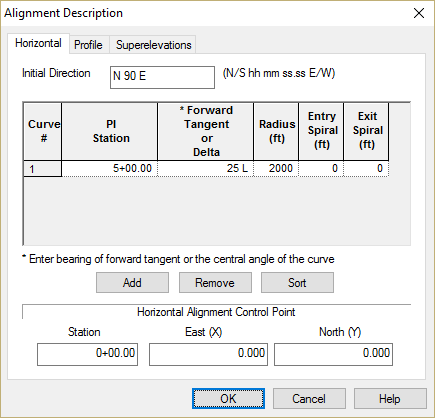Select the PI Station cell 5+00.00

110,169
